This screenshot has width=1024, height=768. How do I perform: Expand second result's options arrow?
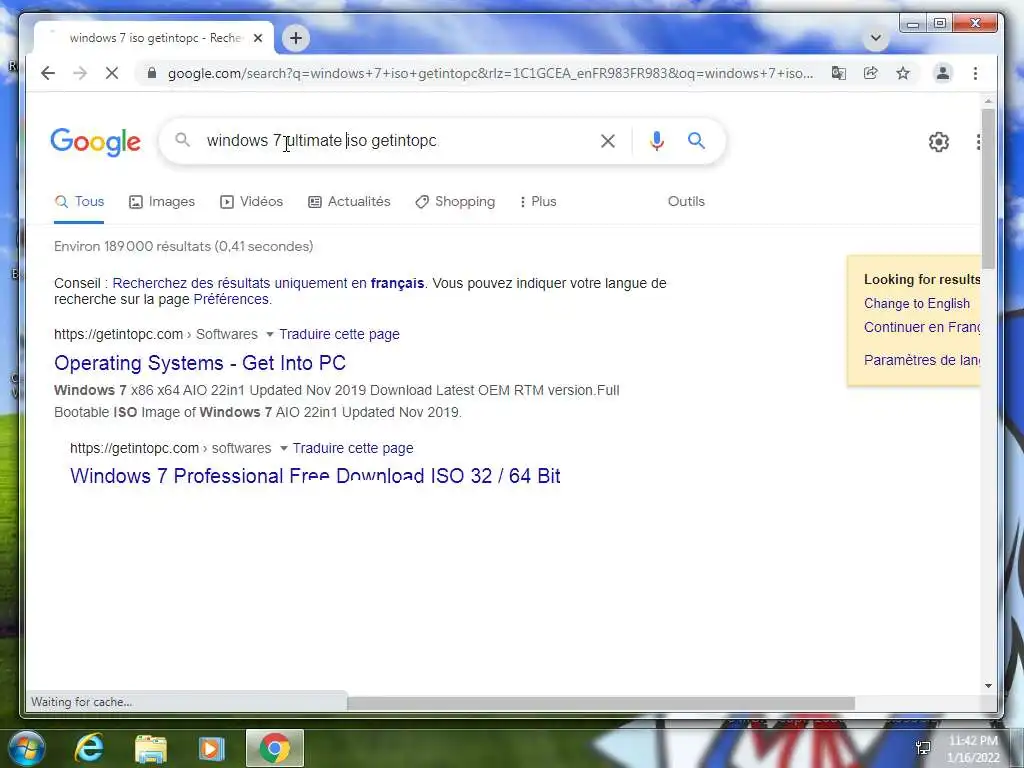point(283,449)
